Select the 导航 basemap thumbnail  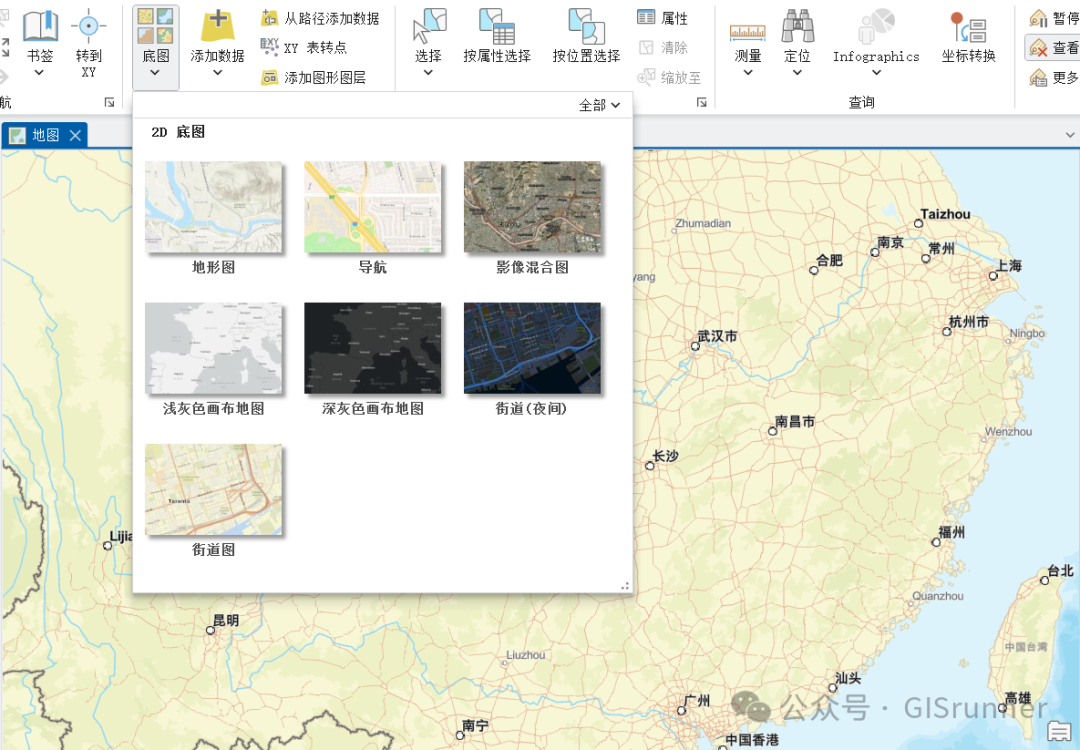[x=373, y=207]
